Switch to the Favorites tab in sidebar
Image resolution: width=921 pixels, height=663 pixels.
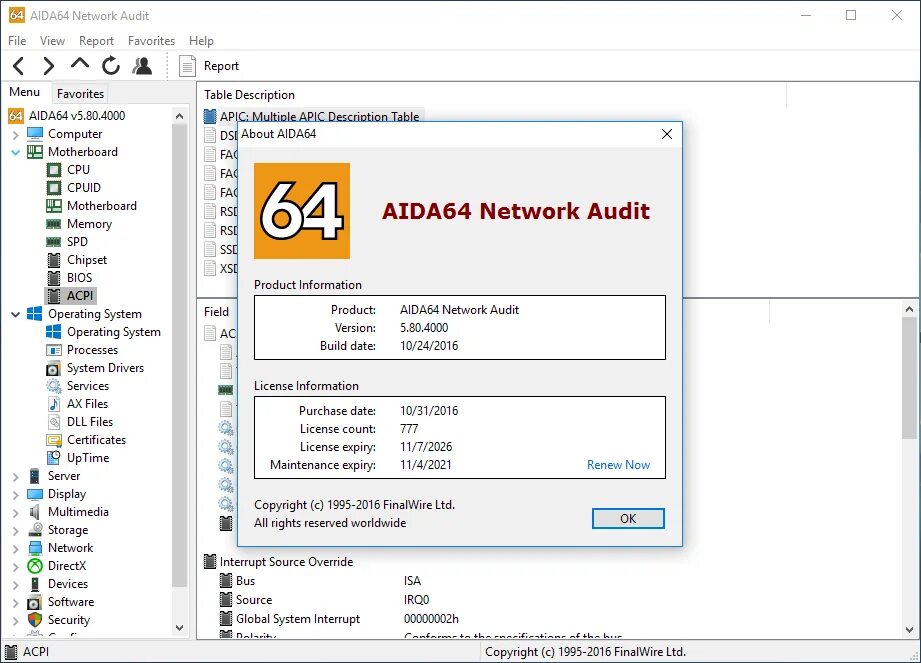point(80,93)
